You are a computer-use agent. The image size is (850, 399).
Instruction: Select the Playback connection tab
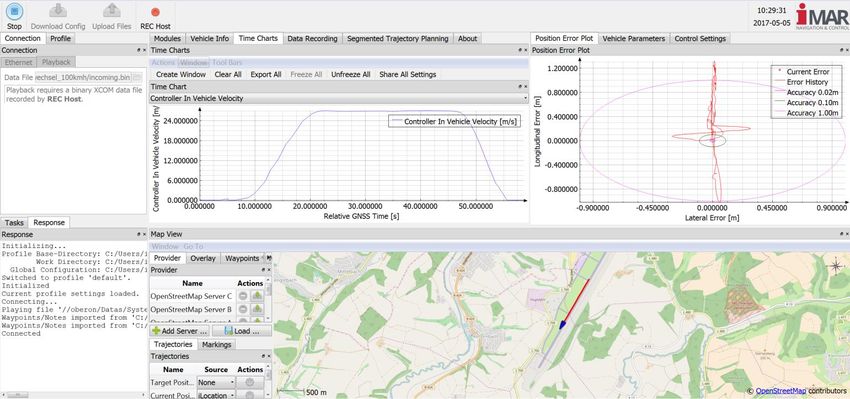click(56, 62)
